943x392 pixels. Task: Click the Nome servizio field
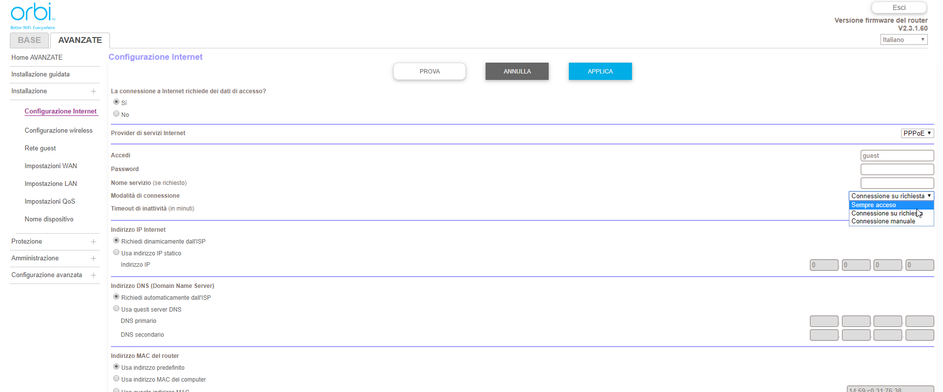coord(897,183)
